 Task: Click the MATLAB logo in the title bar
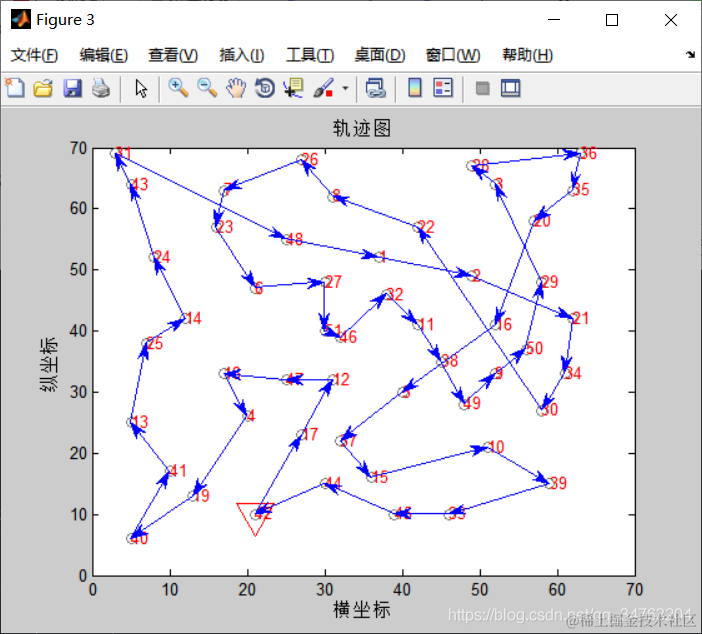[x=21, y=19]
